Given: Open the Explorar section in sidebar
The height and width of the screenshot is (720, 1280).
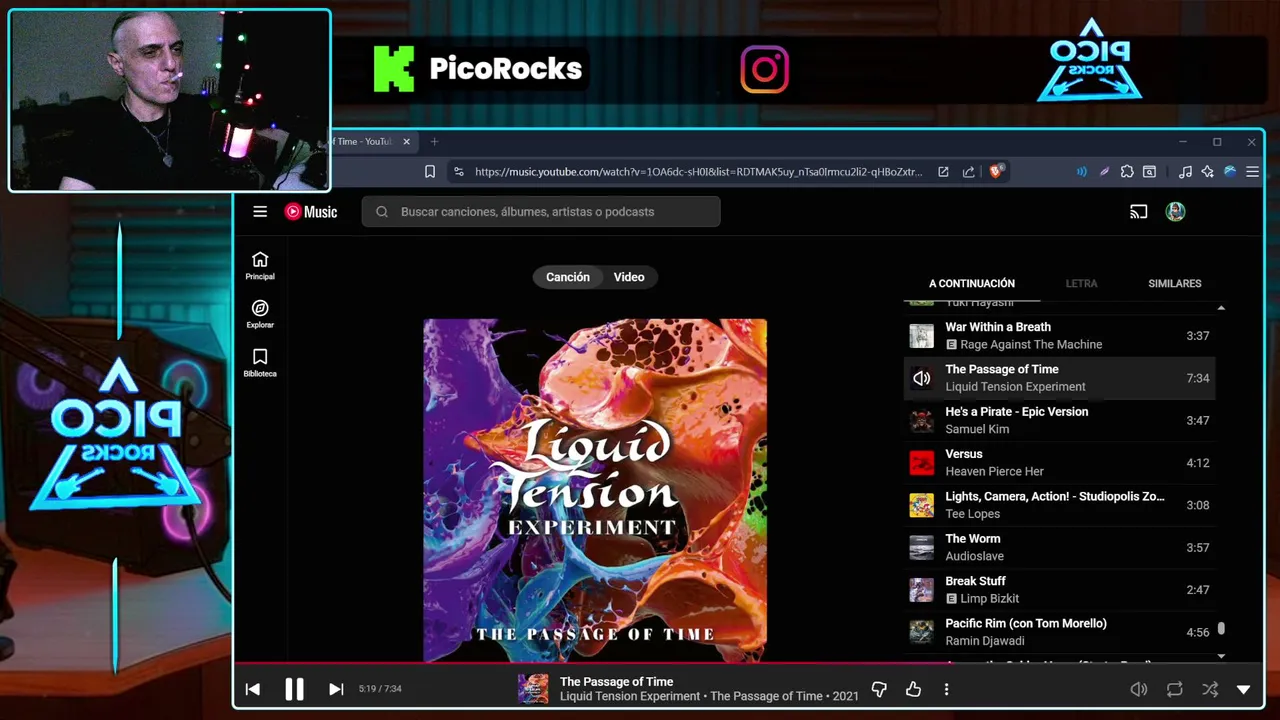Looking at the screenshot, I should tap(260, 314).
